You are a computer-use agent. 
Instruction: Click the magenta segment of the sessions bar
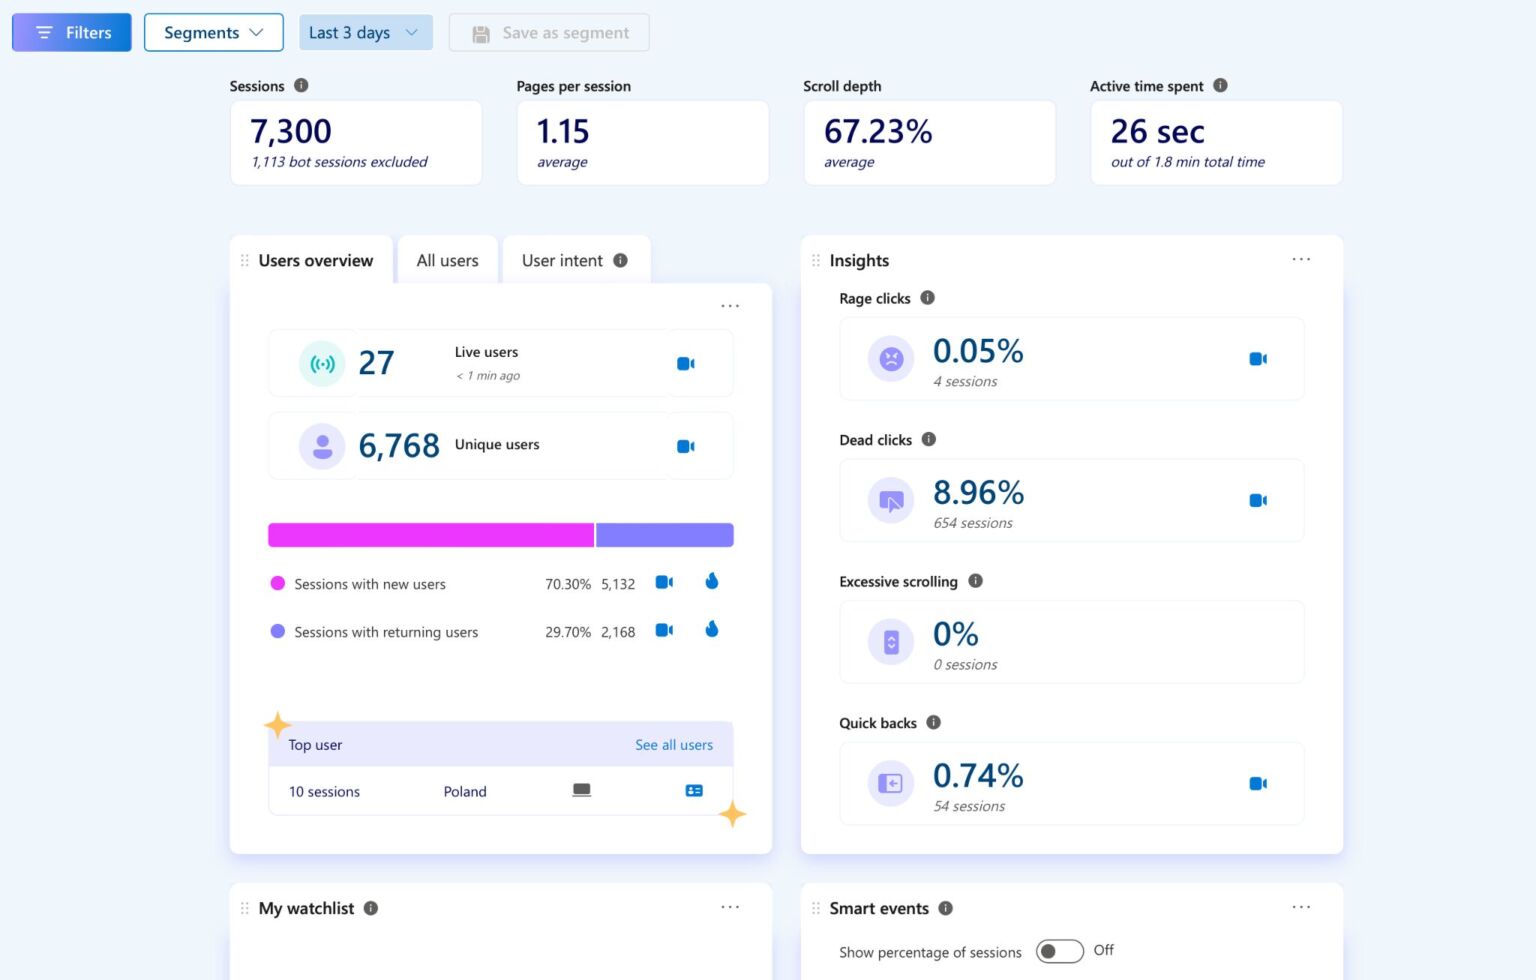430,534
